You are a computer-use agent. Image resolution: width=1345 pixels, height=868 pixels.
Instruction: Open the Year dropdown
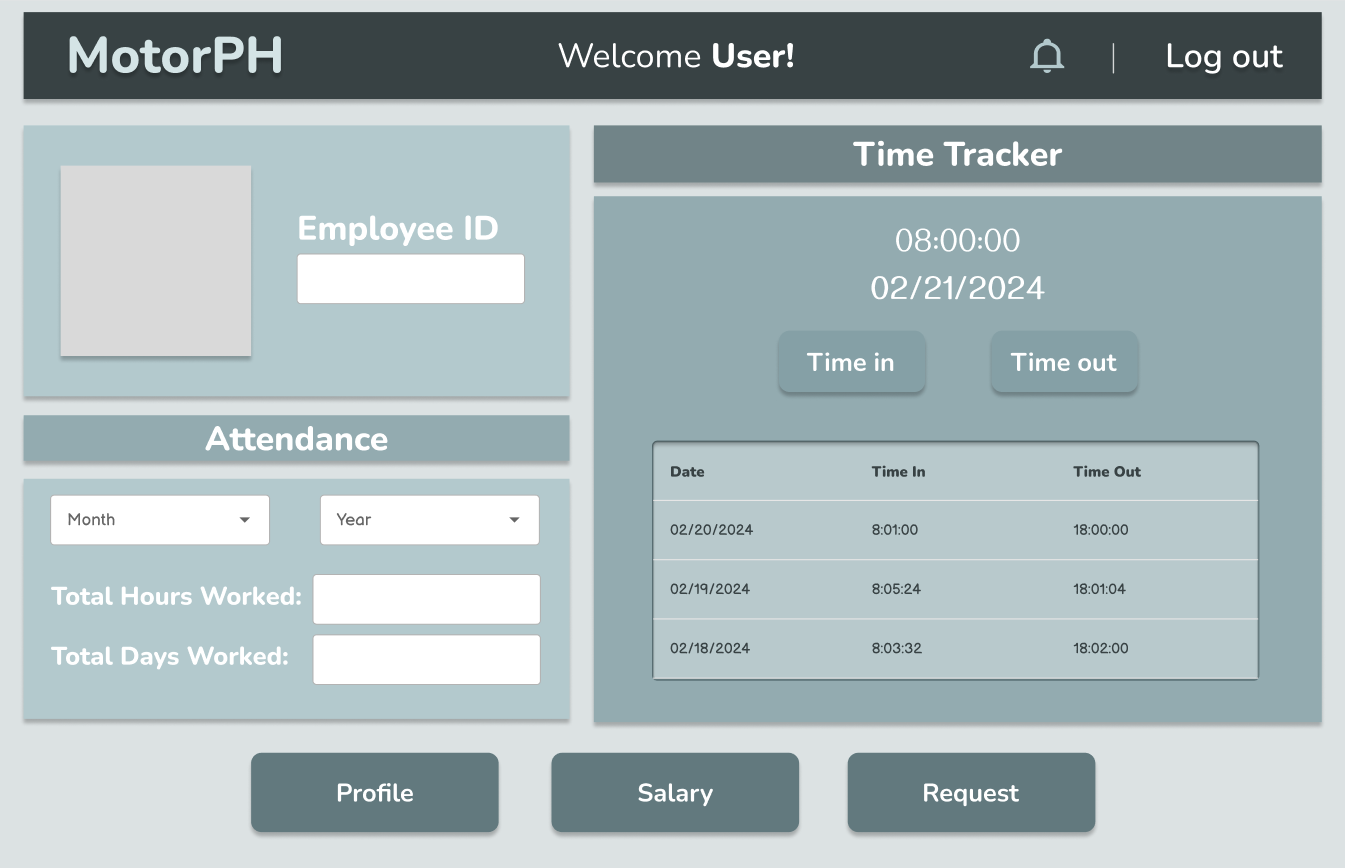point(429,520)
